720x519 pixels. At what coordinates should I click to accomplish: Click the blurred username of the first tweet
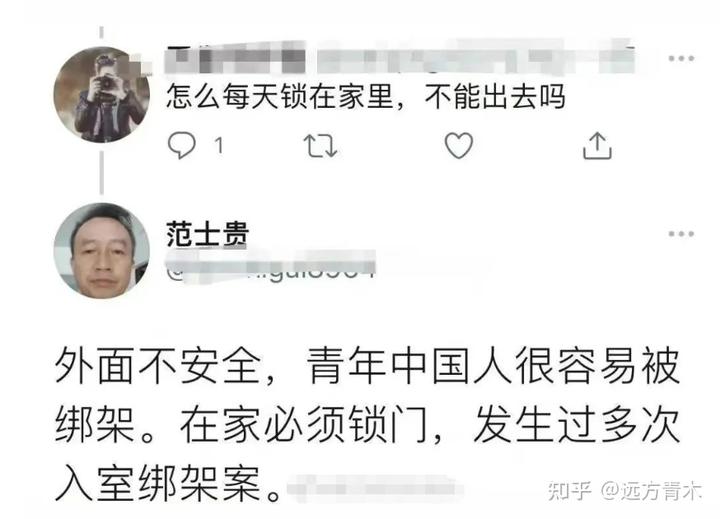[235, 58]
